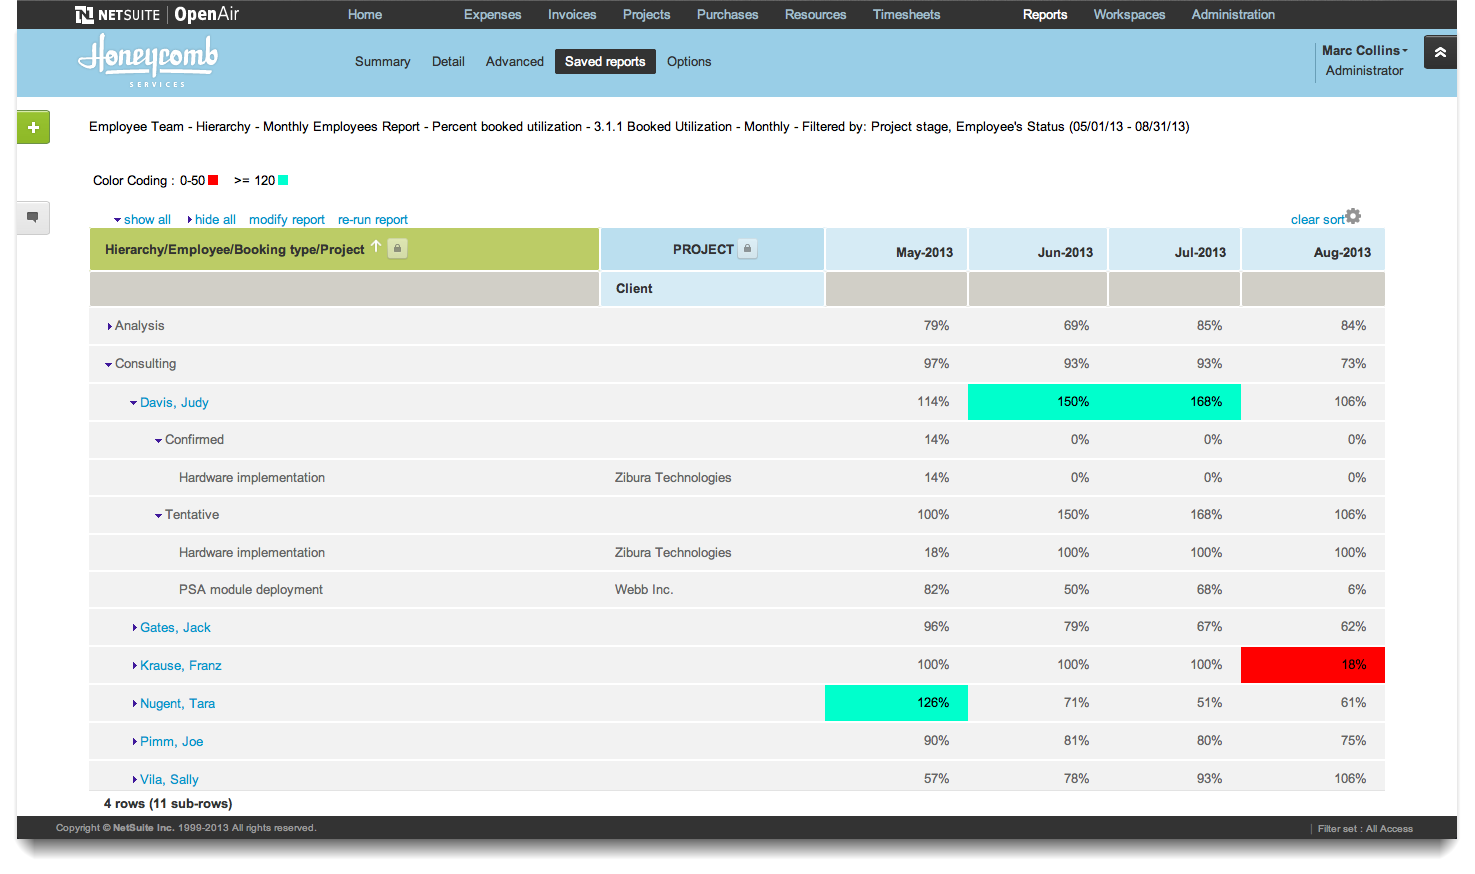
Task: Select the Saved reports tab
Action: pos(605,61)
